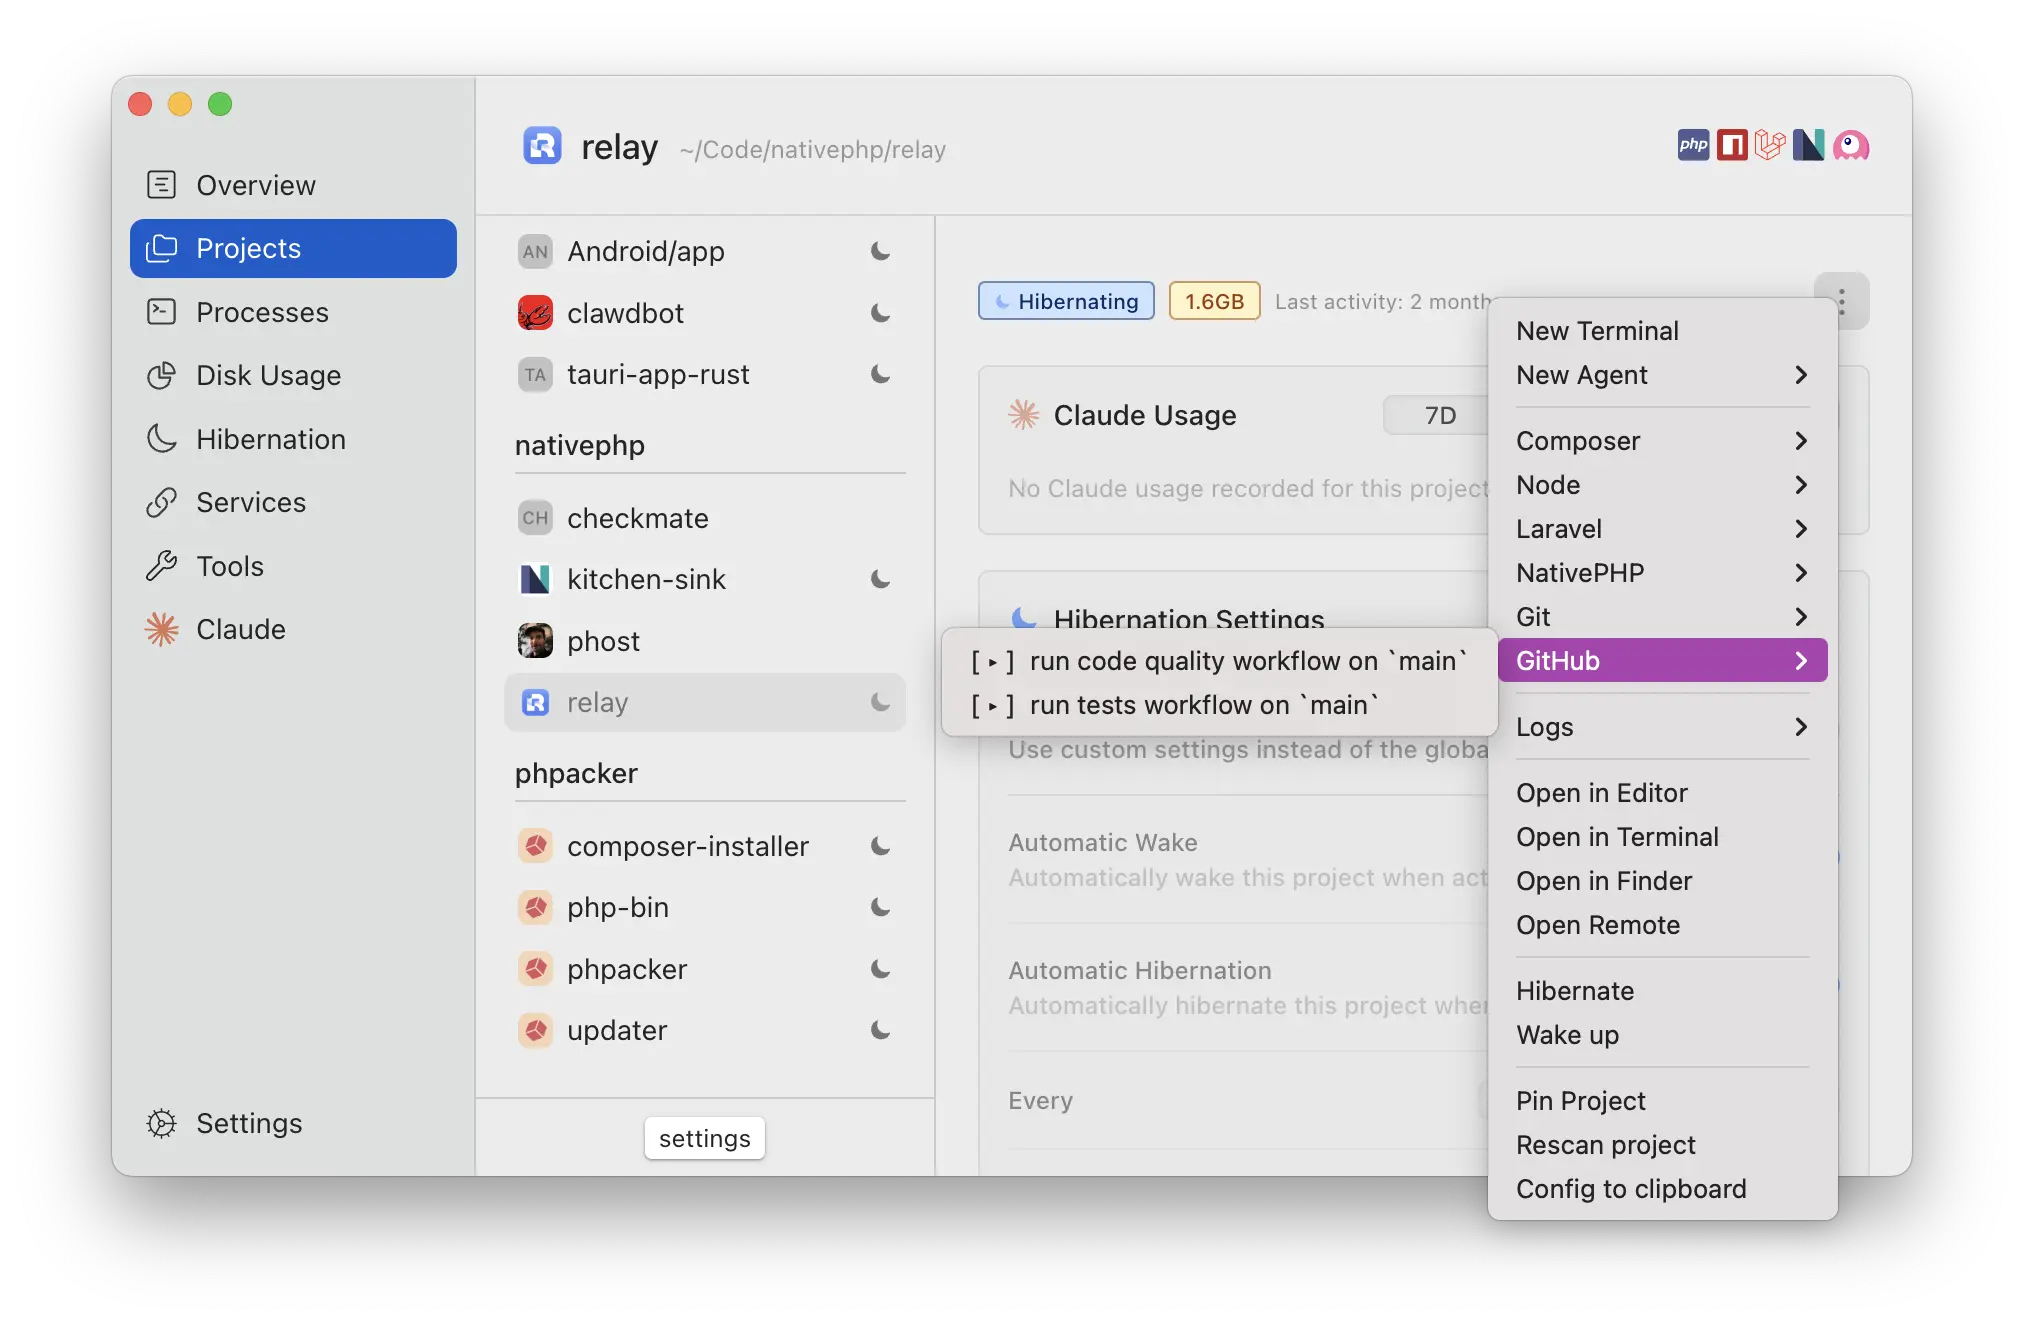The width and height of the screenshot is (2024, 1324).
Task: Select Projects in the sidebar
Action: (293, 248)
